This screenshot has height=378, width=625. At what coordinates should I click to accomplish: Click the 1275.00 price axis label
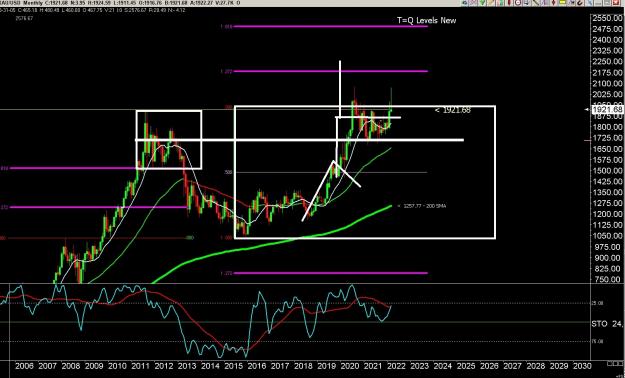[x=607, y=203]
